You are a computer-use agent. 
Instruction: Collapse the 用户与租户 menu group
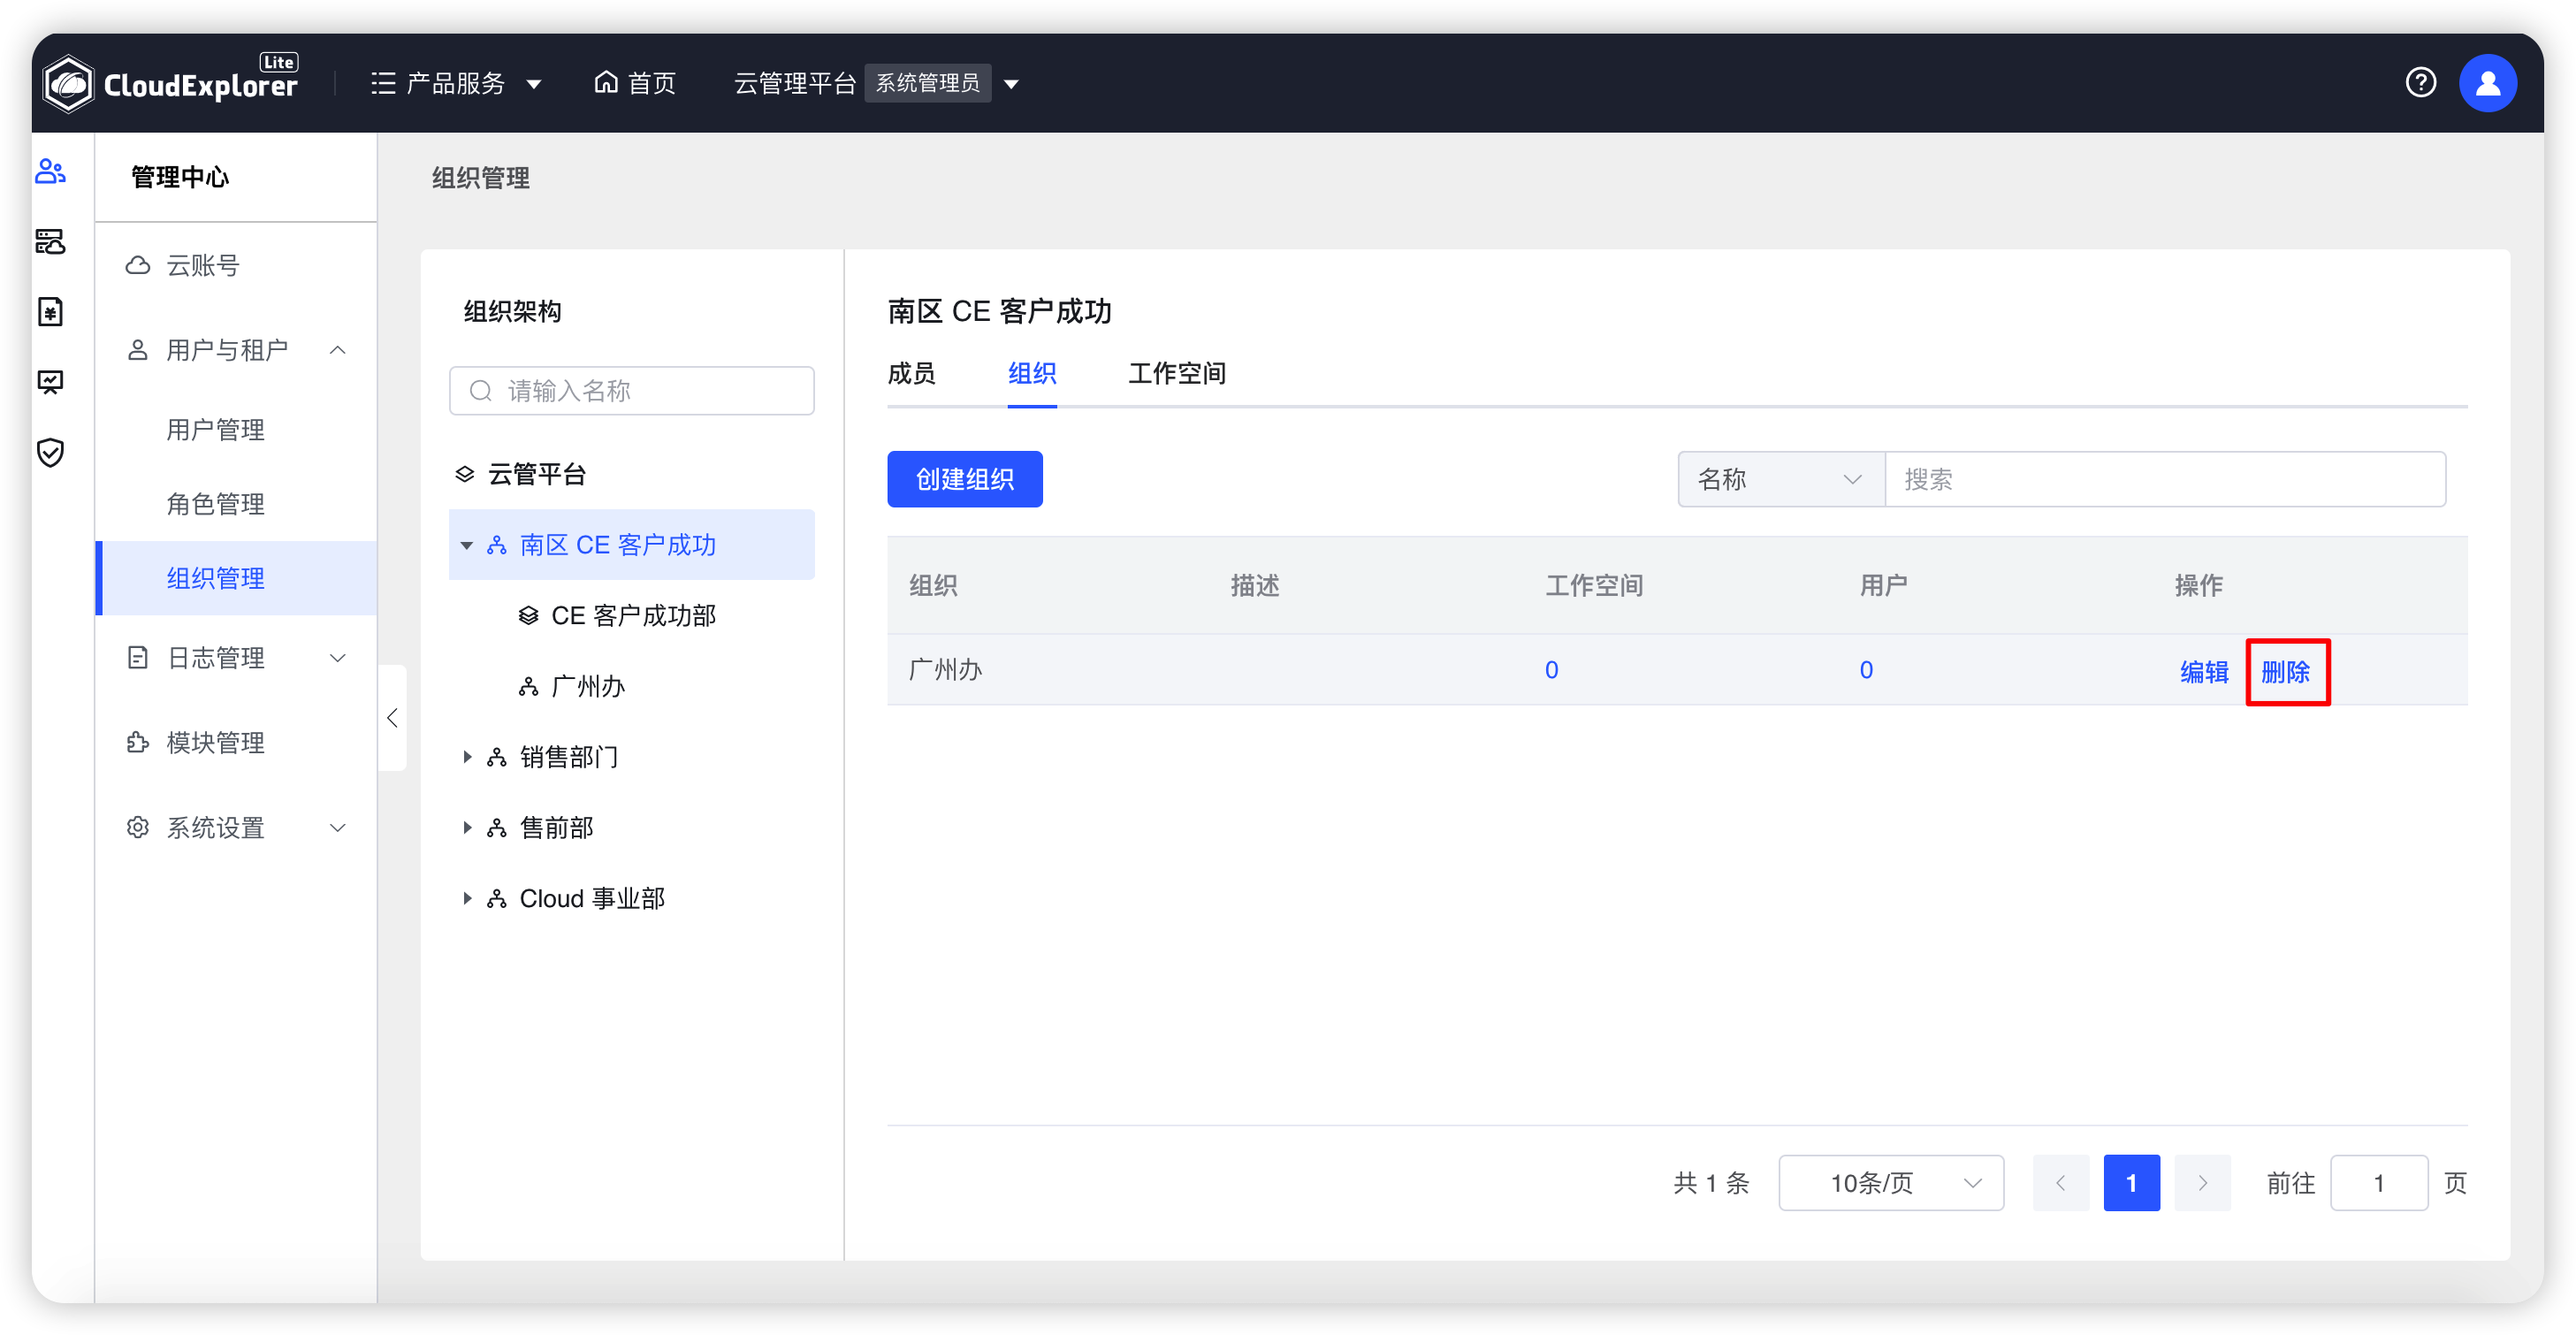338,350
